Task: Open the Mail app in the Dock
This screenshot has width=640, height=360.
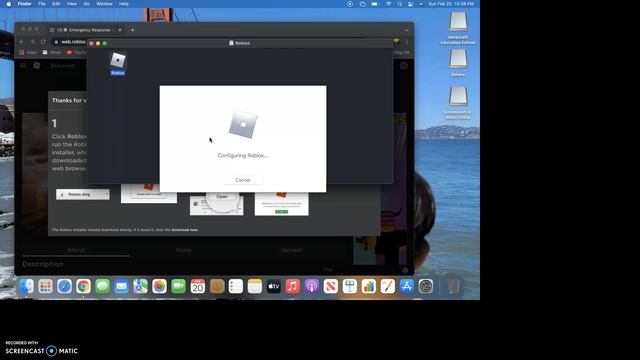Action: point(121,287)
